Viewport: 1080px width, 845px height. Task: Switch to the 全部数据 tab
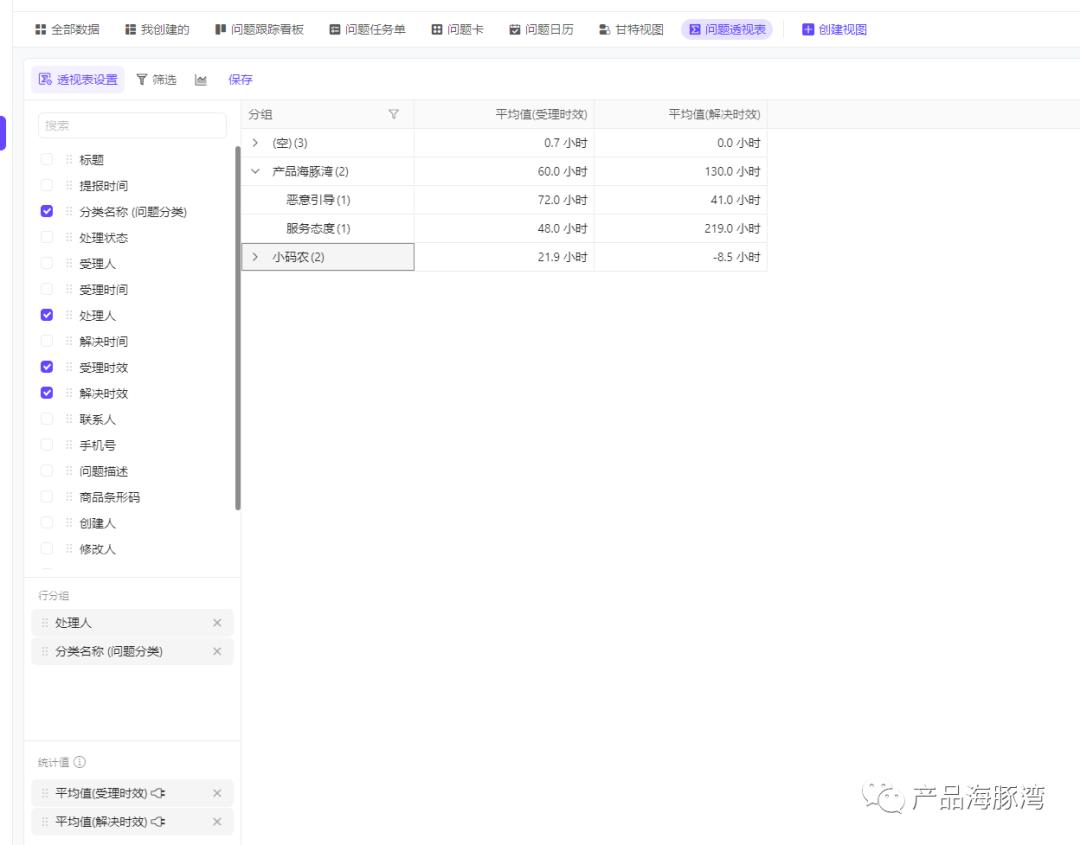click(65, 28)
